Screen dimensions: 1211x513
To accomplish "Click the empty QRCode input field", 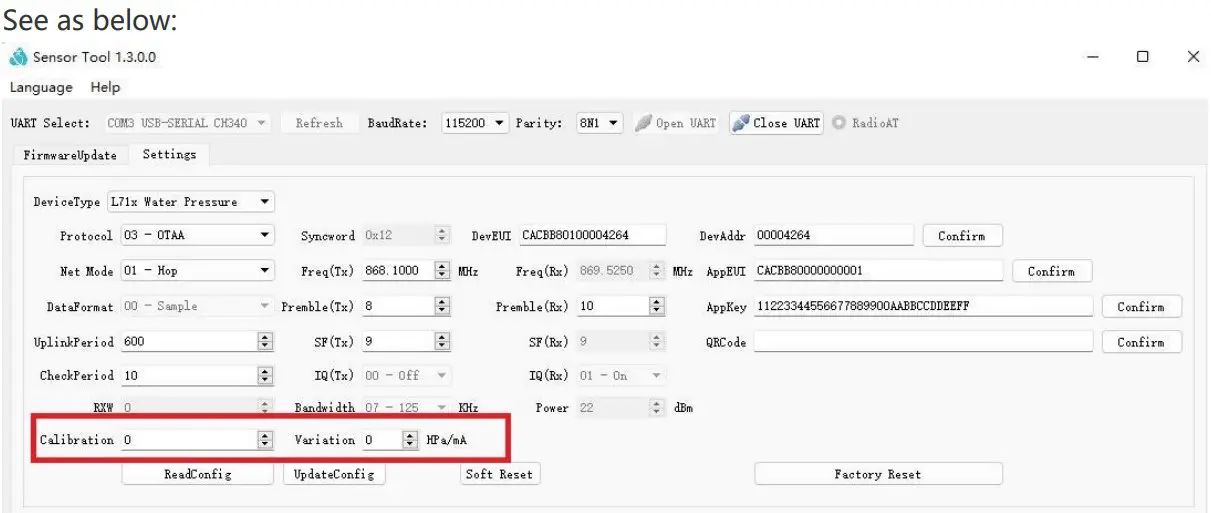I will (x=923, y=342).
